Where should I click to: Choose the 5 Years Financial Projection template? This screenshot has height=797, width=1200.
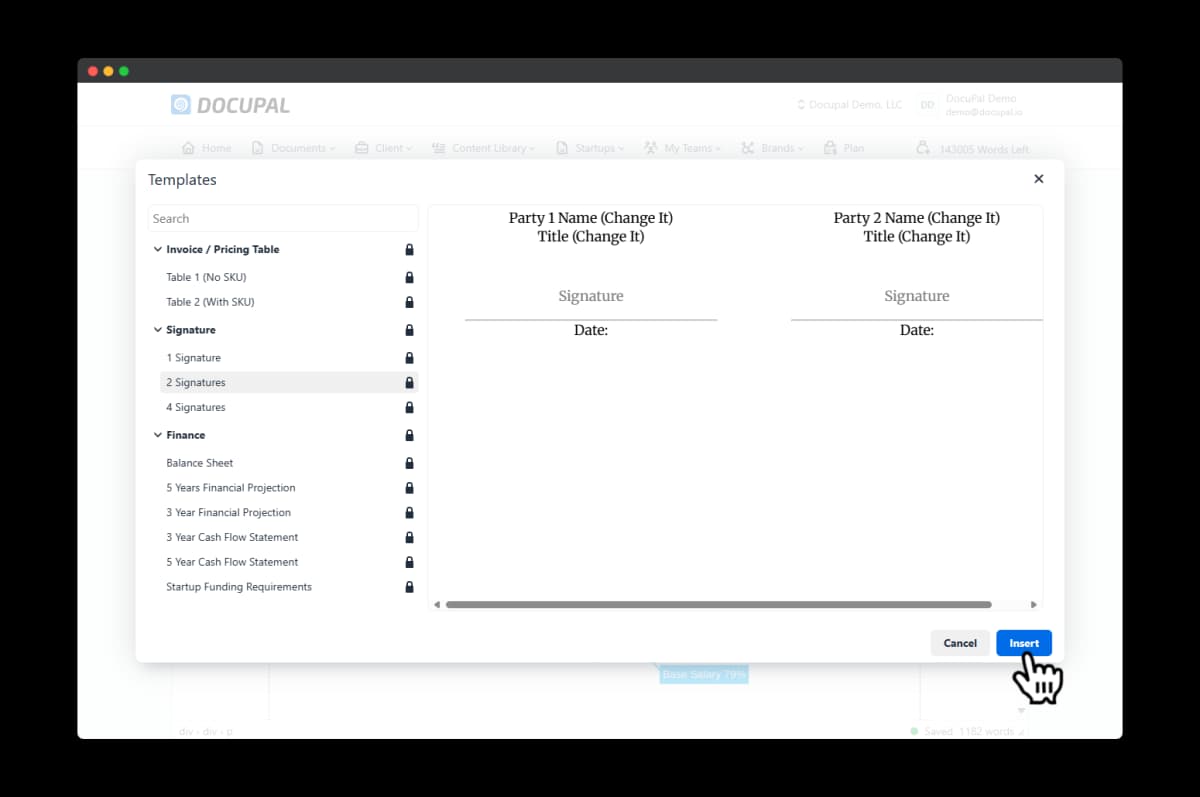coord(231,488)
